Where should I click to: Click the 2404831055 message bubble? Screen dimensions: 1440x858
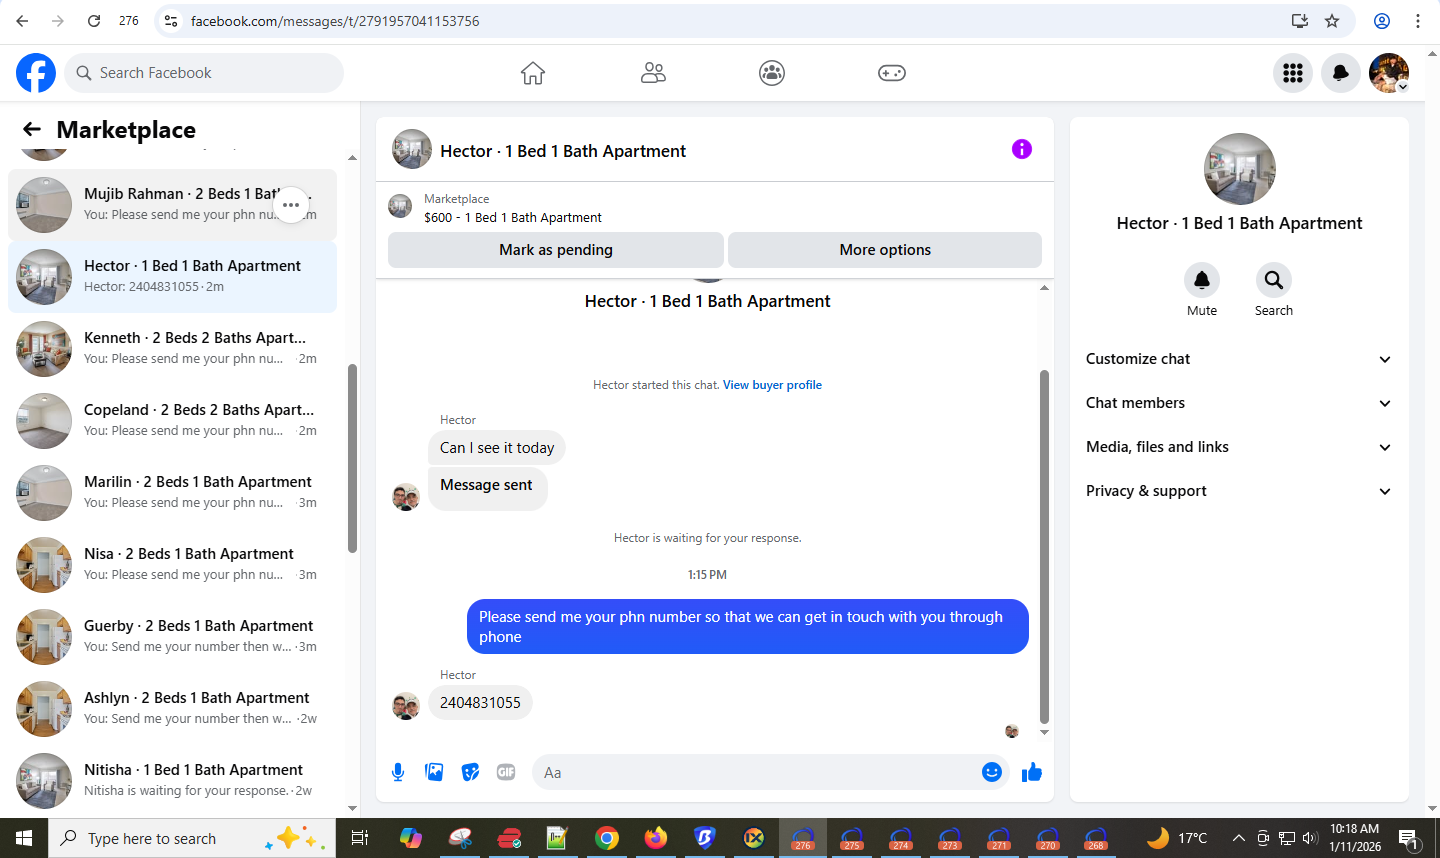click(480, 703)
